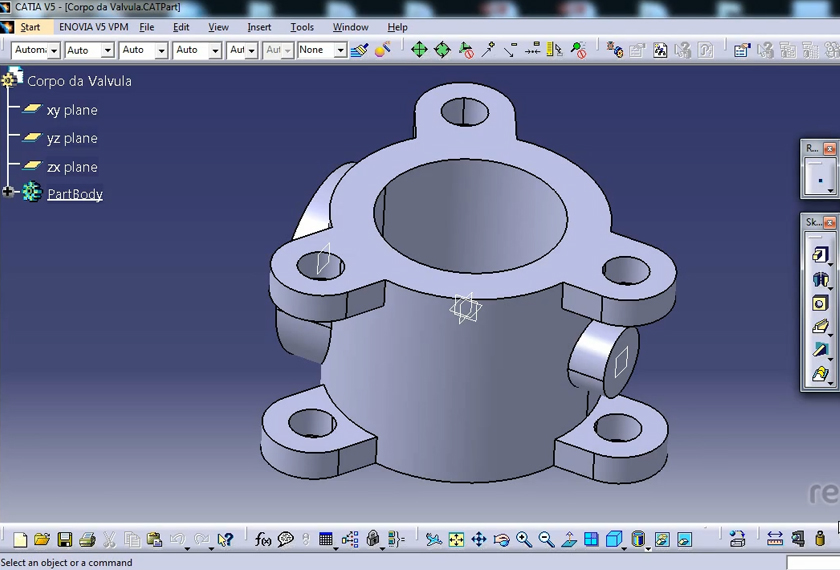Open the first 'Autom' dropdown in top toolbar
The width and height of the screenshot is (840, 570).
(53, 50)
